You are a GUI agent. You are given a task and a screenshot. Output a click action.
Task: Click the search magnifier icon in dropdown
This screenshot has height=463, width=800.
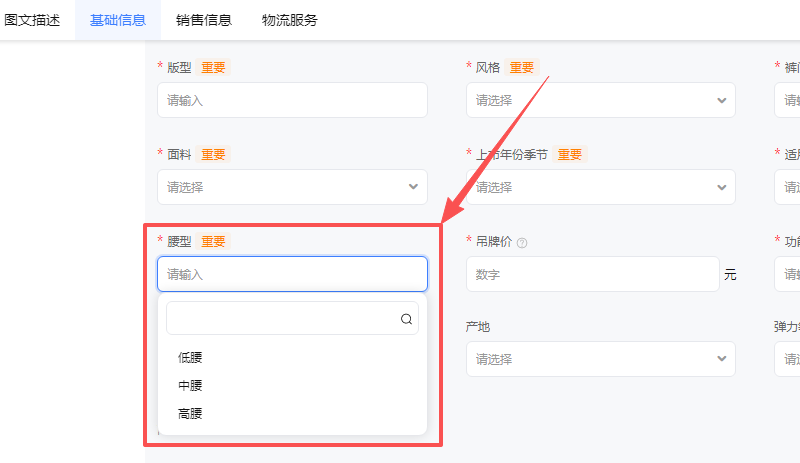point(406,319)
